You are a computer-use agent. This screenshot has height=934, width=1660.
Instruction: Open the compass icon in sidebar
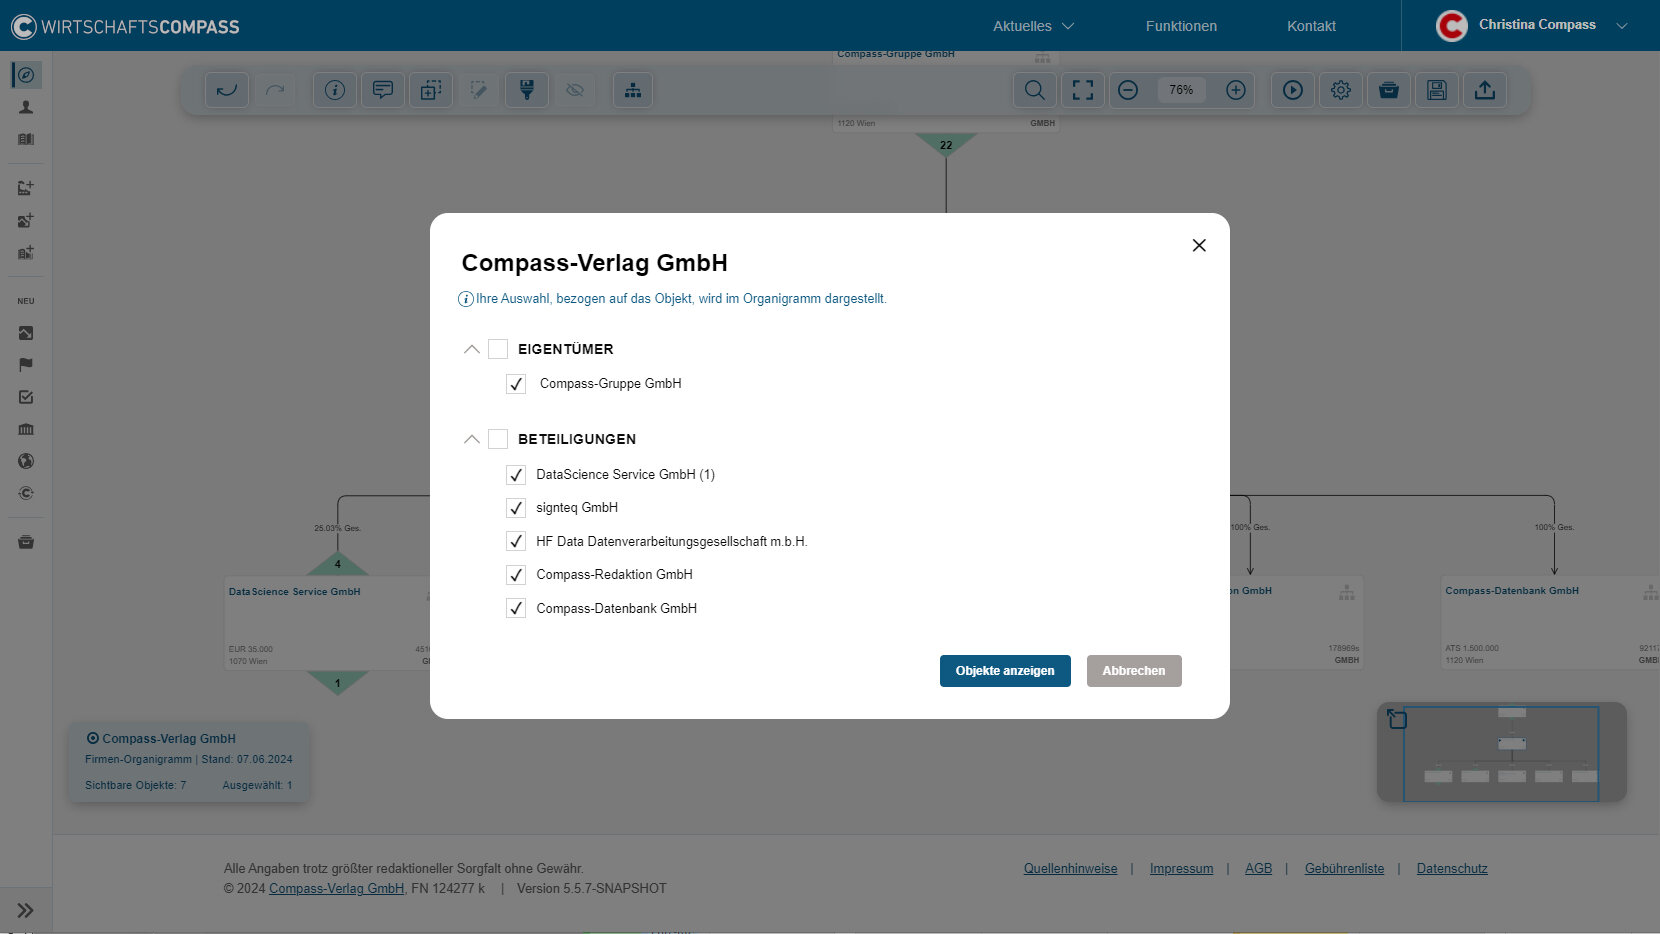26,75
